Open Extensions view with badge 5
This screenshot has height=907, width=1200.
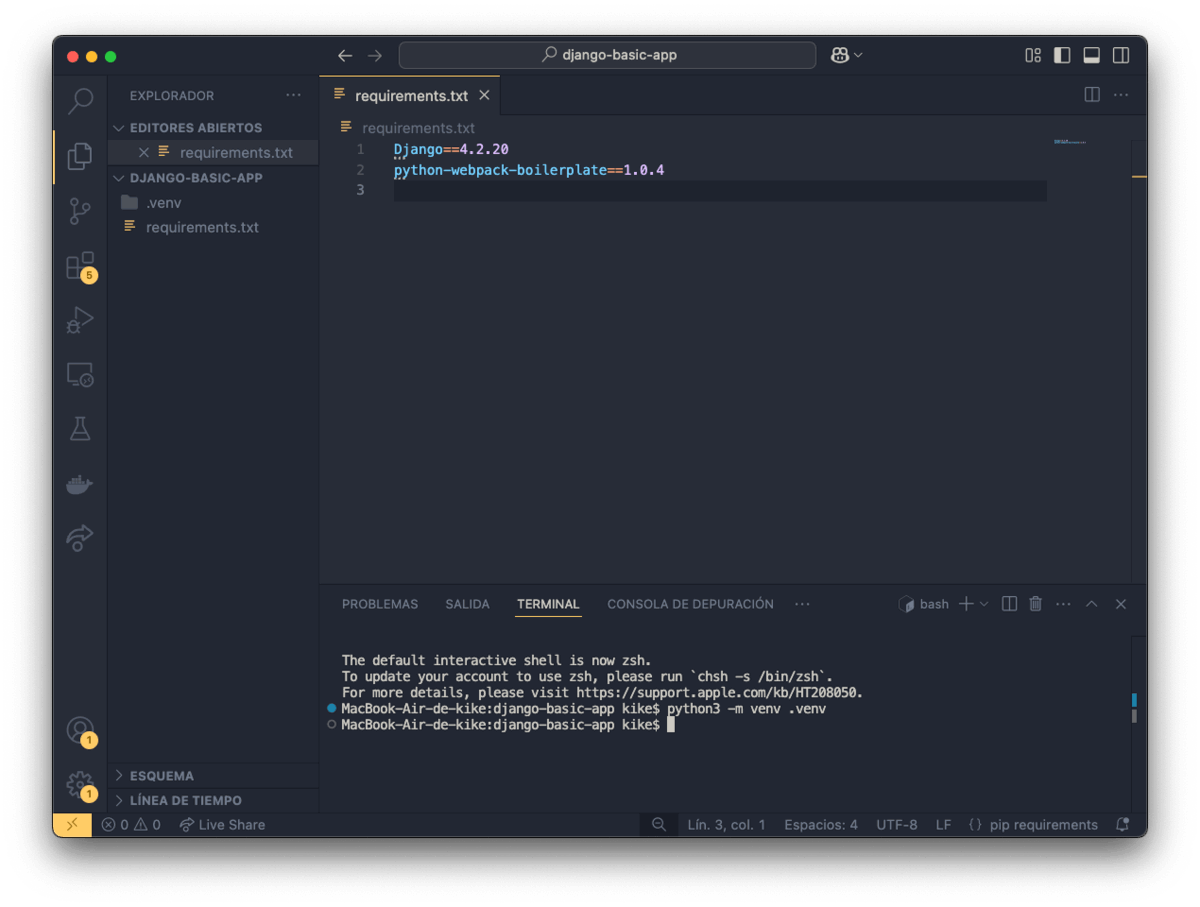[x=80, y=266]
